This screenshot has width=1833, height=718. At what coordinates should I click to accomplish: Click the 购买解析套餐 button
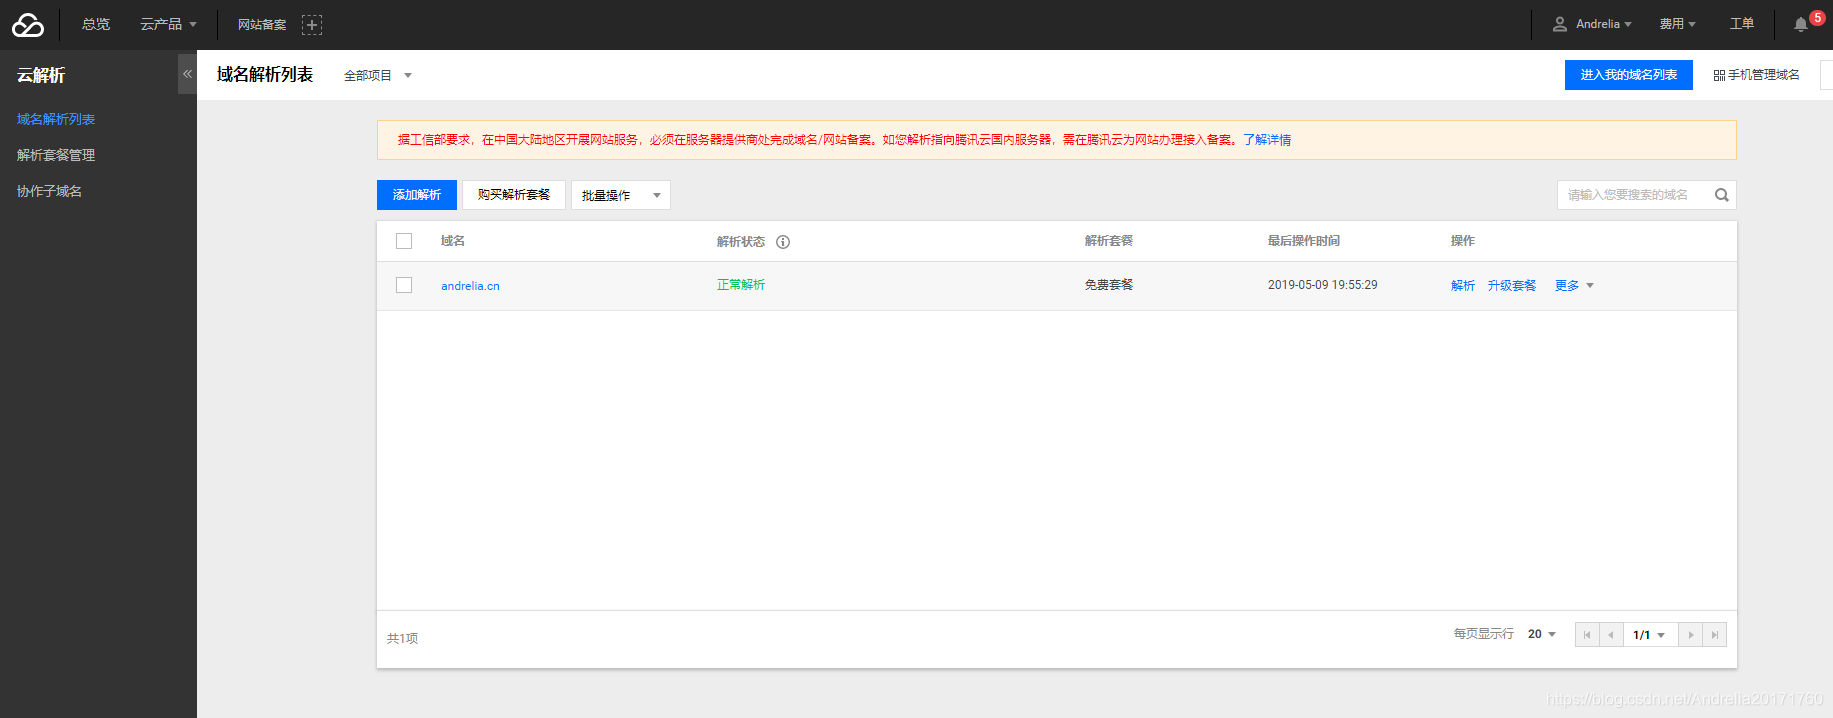tap(514, 195)
